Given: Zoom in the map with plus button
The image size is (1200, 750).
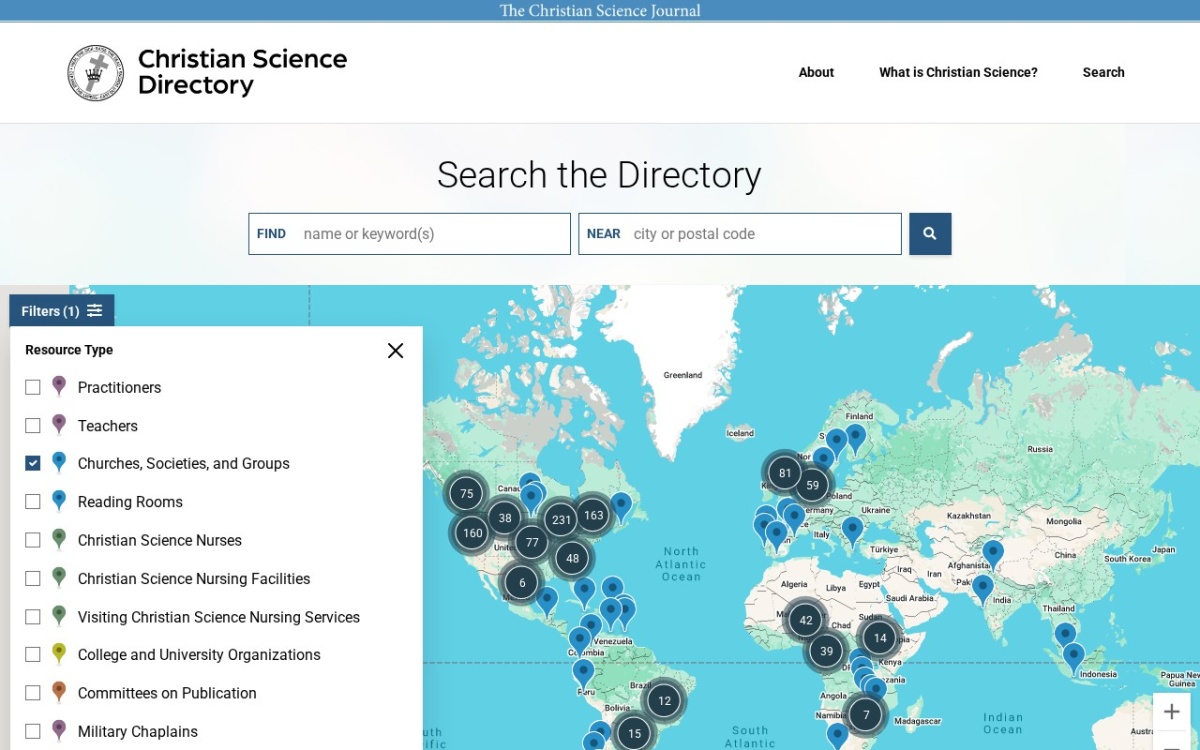Looking at the screenshot, I should [x=1172, y=713].
